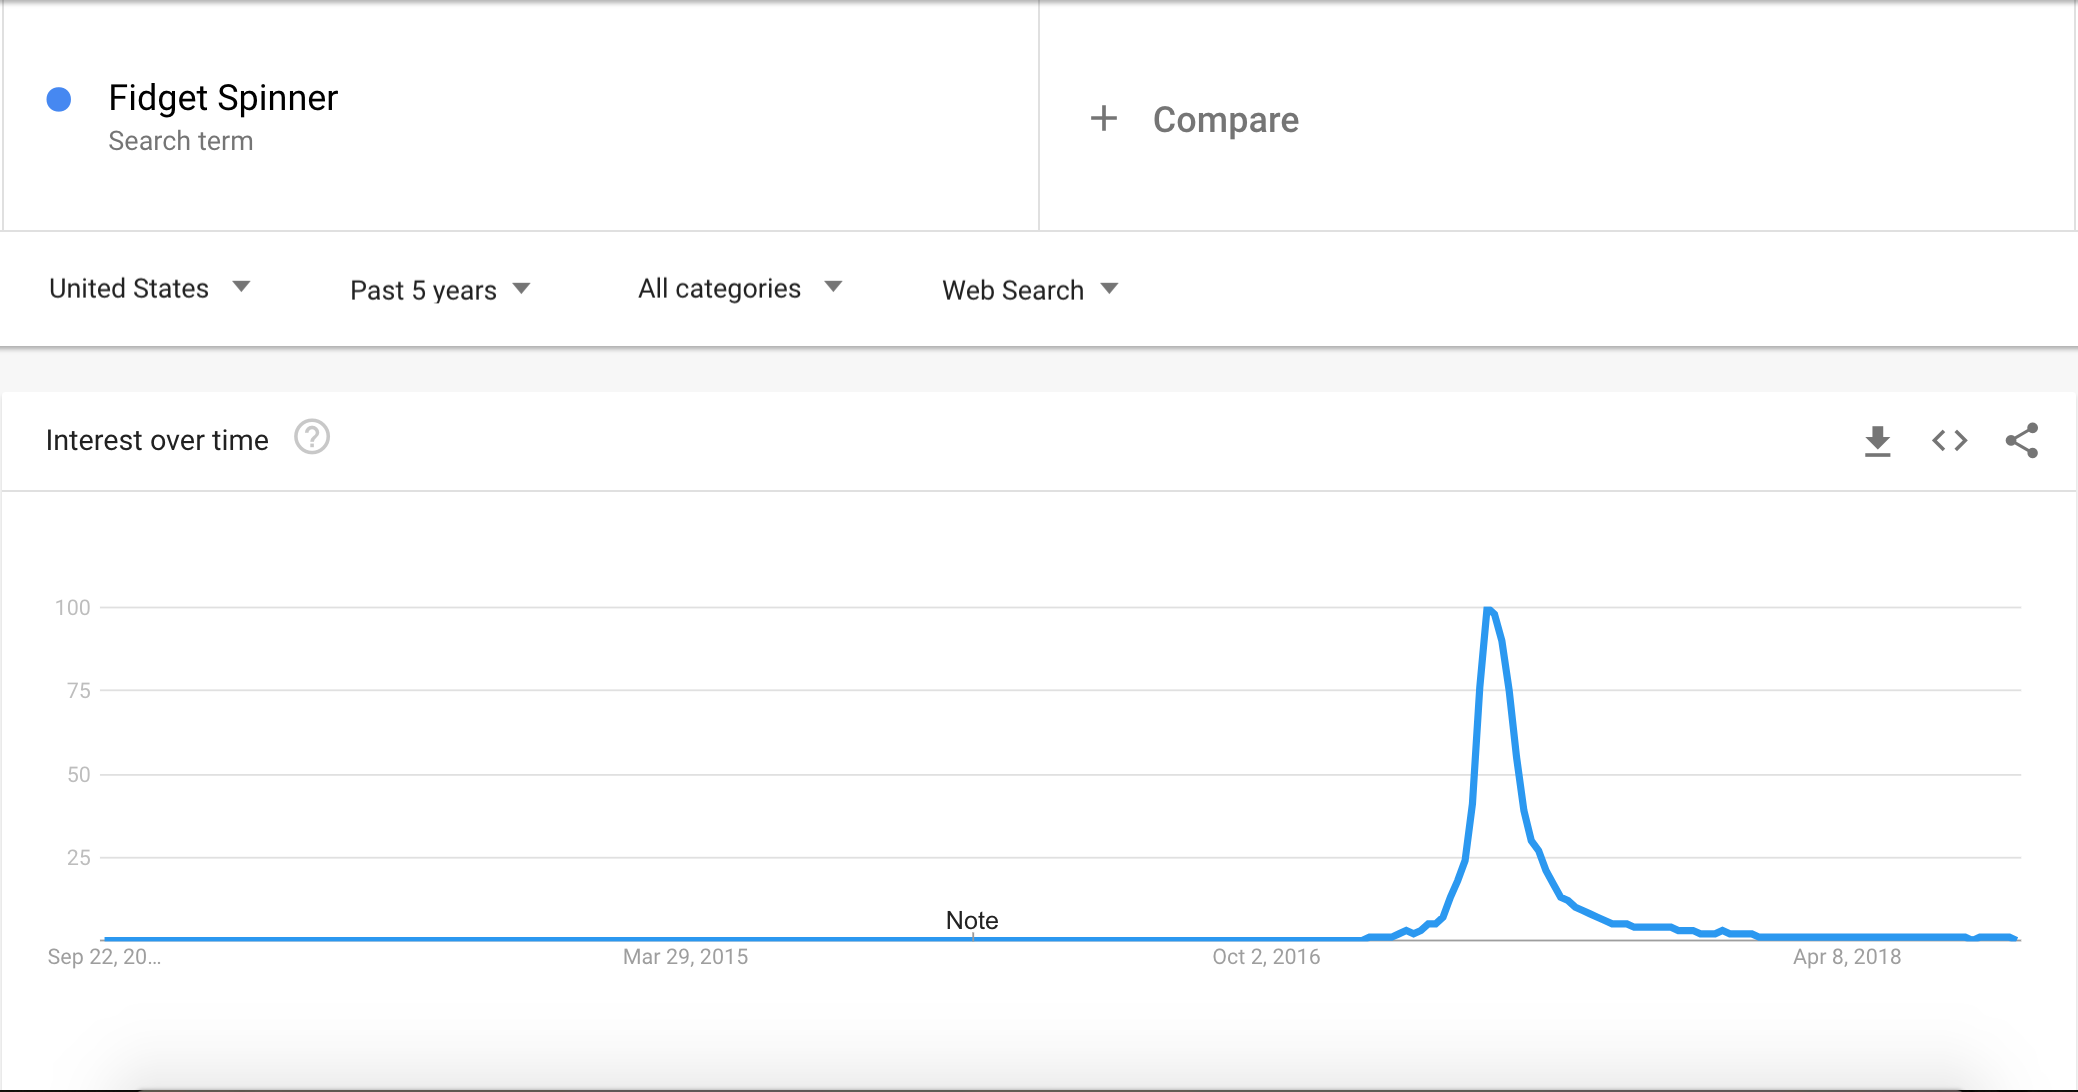Open the Past 5 years dropdown

click(x=440, y=290)
